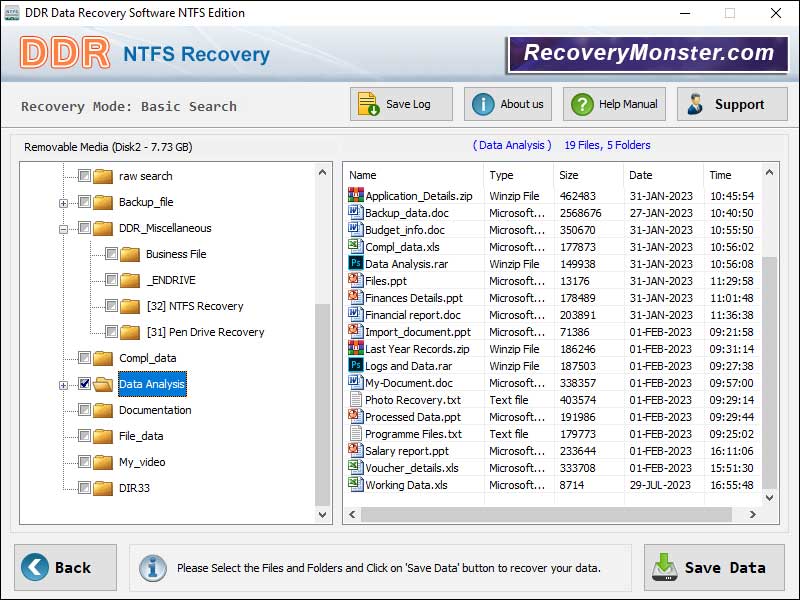800x600 pixels.
Task: Select the Application_Details.zip file icon
Action: [x=355, y=196]
